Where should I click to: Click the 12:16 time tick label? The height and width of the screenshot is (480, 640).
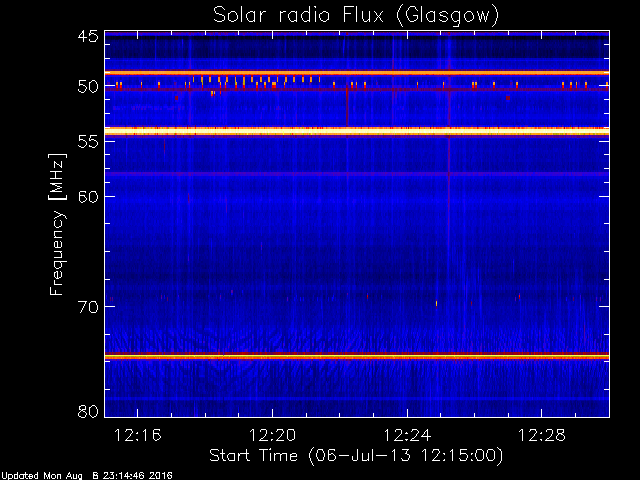tap(138, 435)
